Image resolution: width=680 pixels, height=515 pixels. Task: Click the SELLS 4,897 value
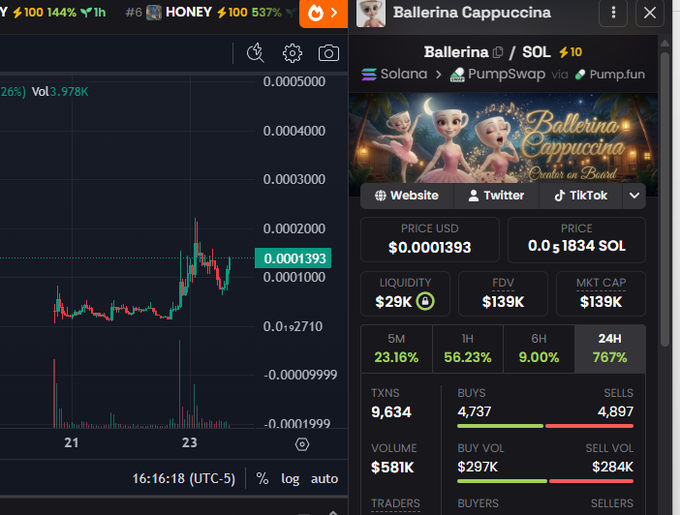pyautogui.click(x=615, y=411)
